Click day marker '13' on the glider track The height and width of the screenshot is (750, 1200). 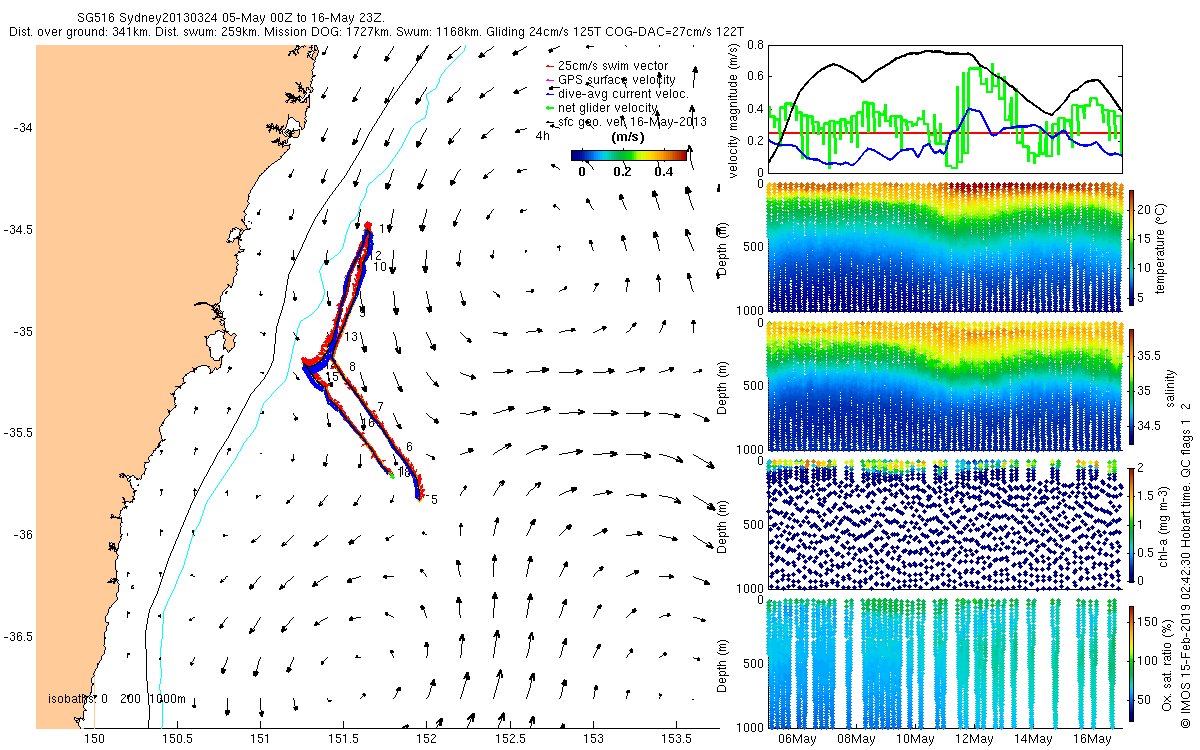point(351,337)
